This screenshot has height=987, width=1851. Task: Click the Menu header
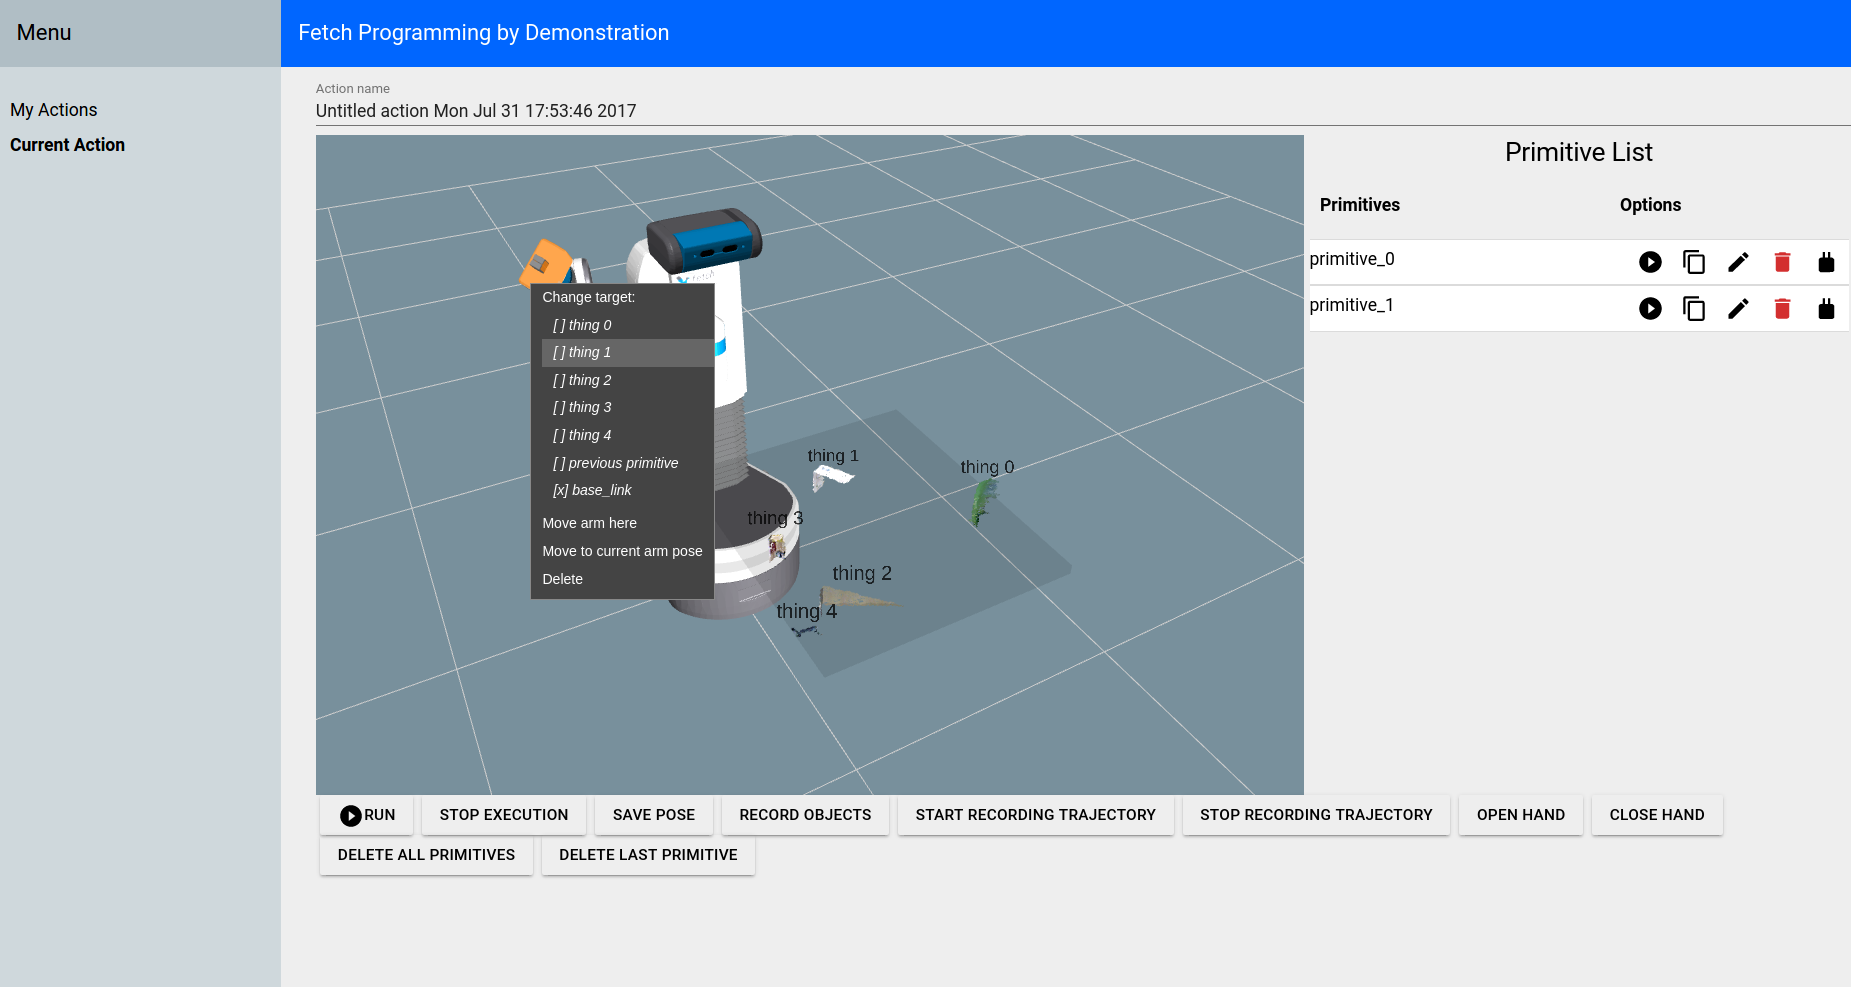(x=44, y=32)
